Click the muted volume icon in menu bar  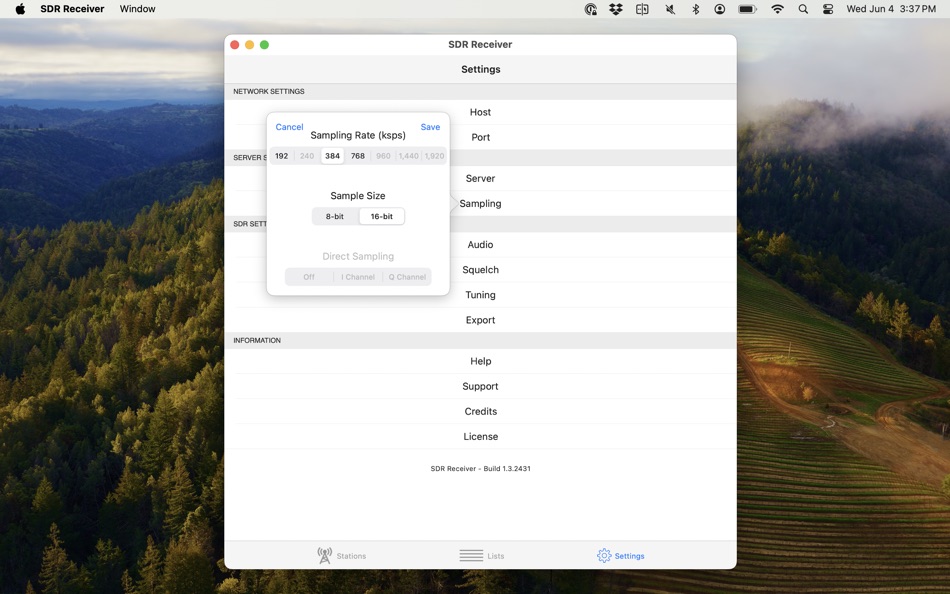point(670,8)
